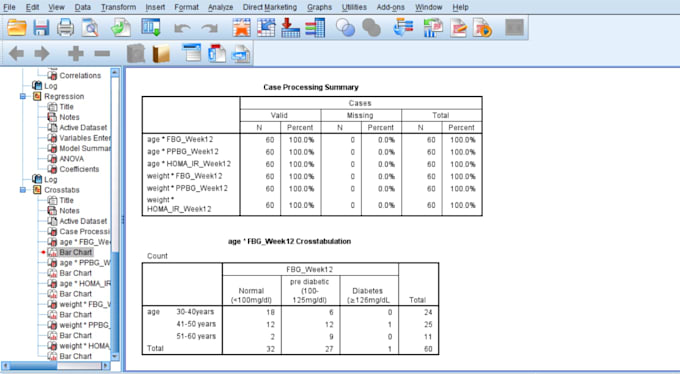
Task: Click the gray Show/Hide book icon
Action: [136, 54]
